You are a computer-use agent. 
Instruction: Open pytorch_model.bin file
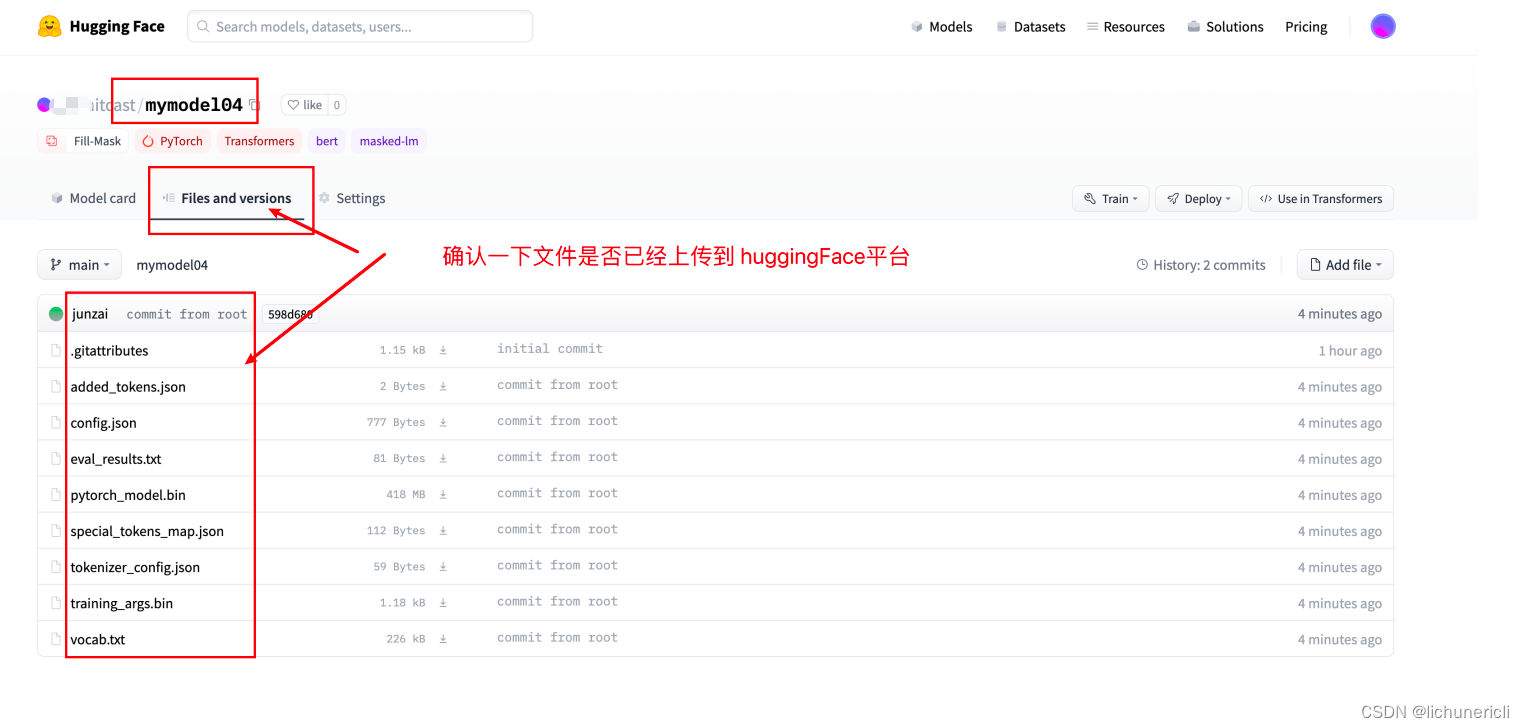tap(128, 495)
